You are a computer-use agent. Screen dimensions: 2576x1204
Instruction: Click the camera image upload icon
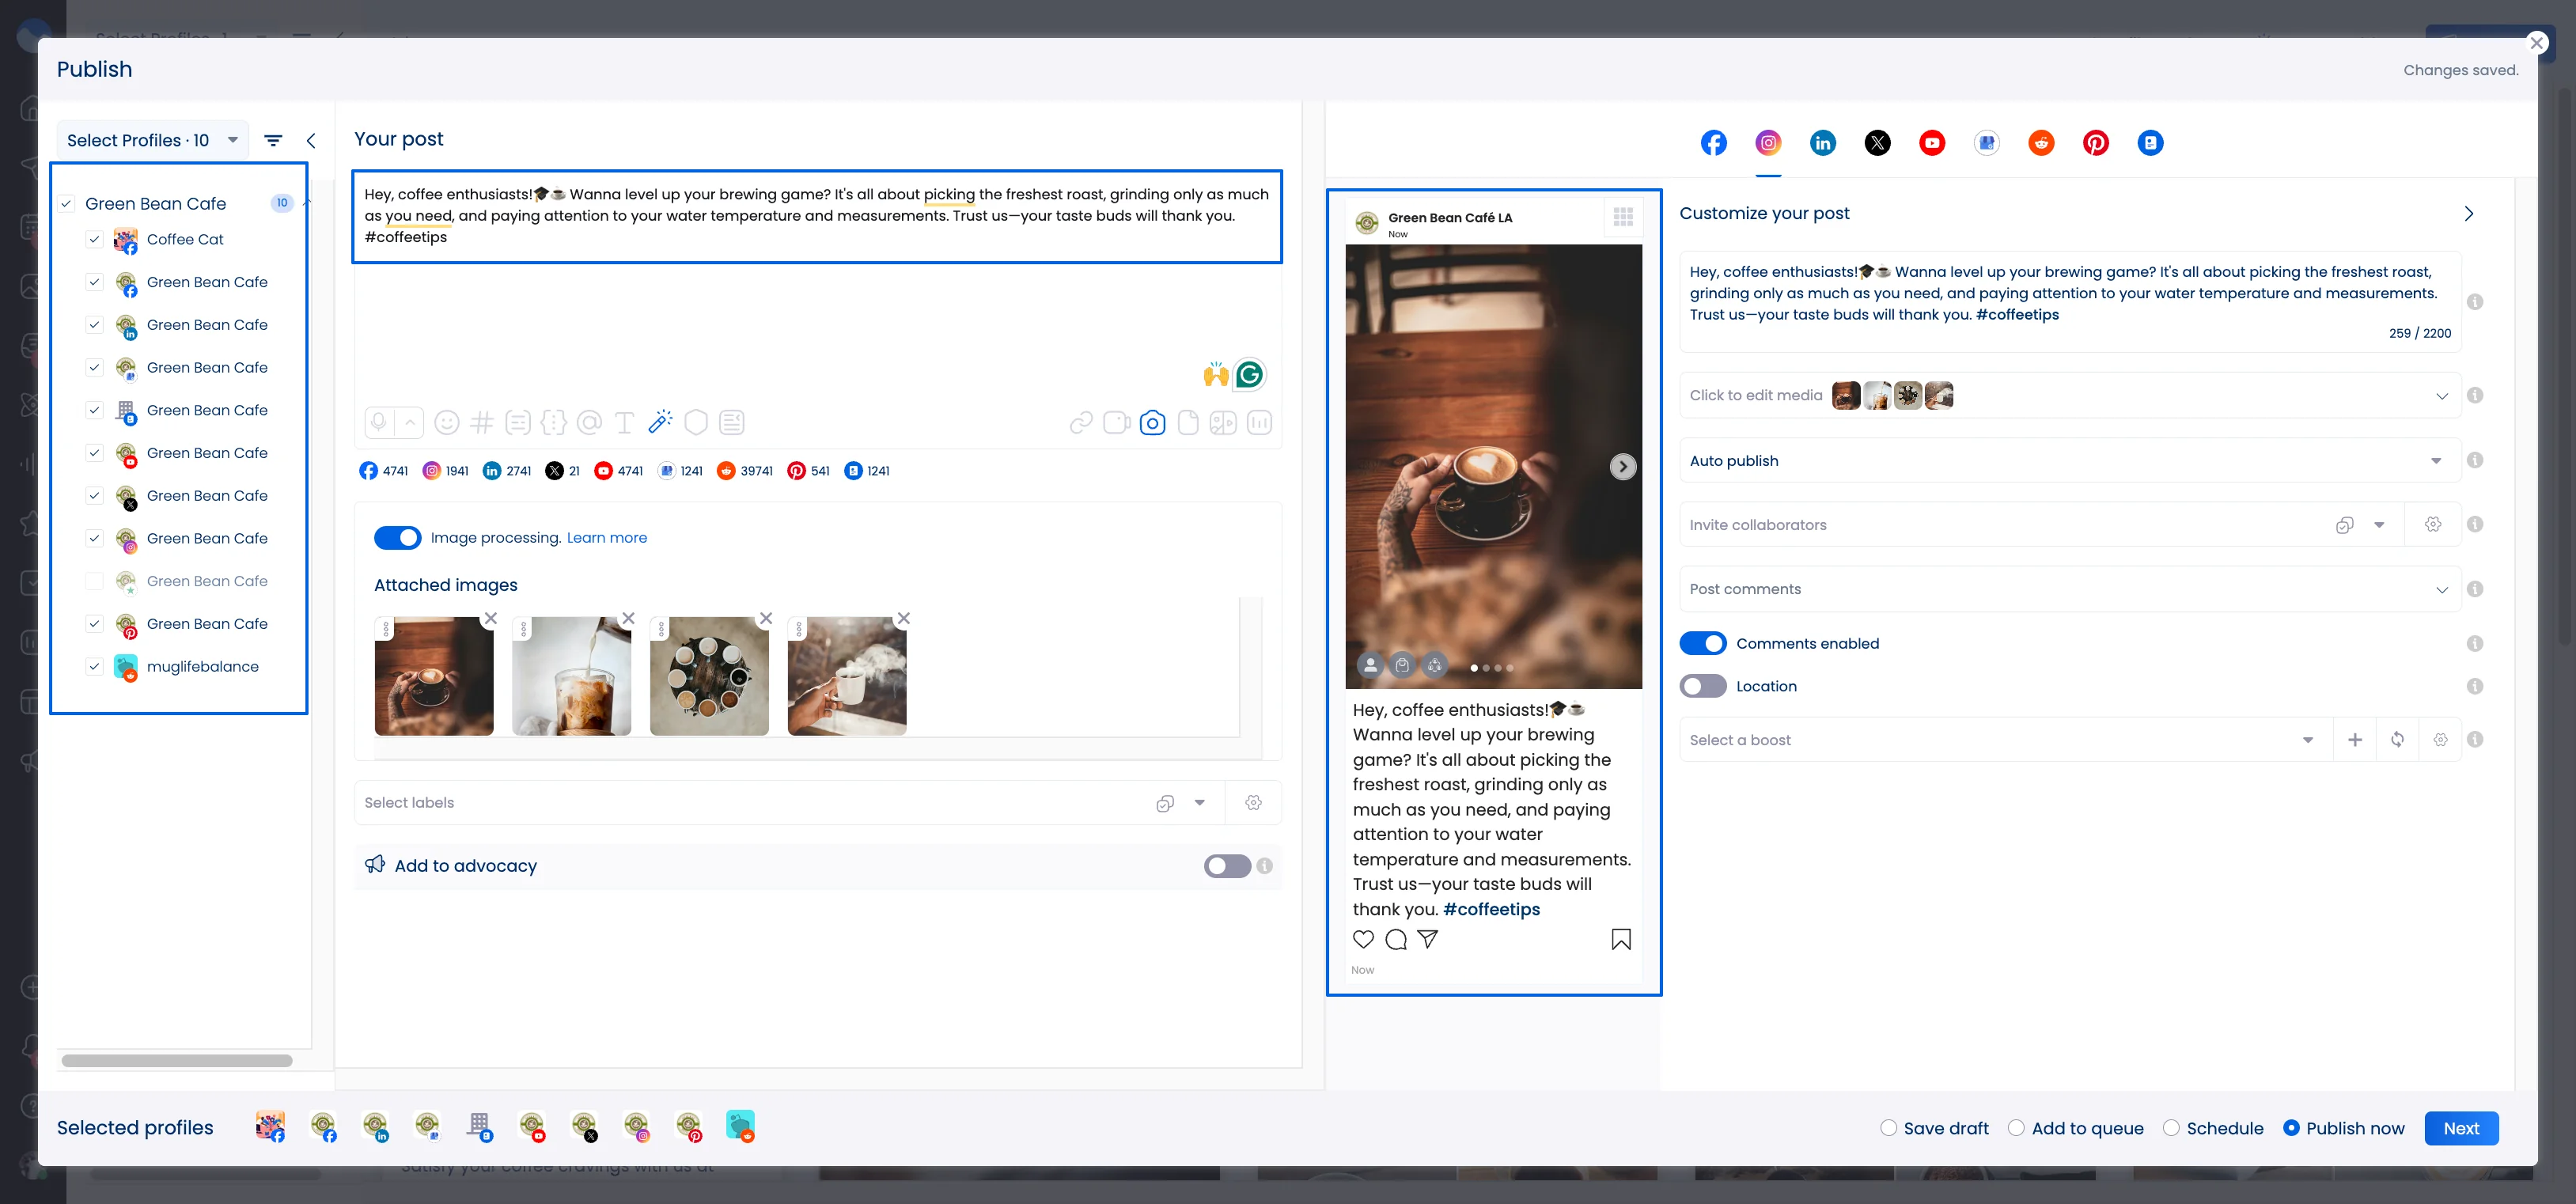[1152, 423]
